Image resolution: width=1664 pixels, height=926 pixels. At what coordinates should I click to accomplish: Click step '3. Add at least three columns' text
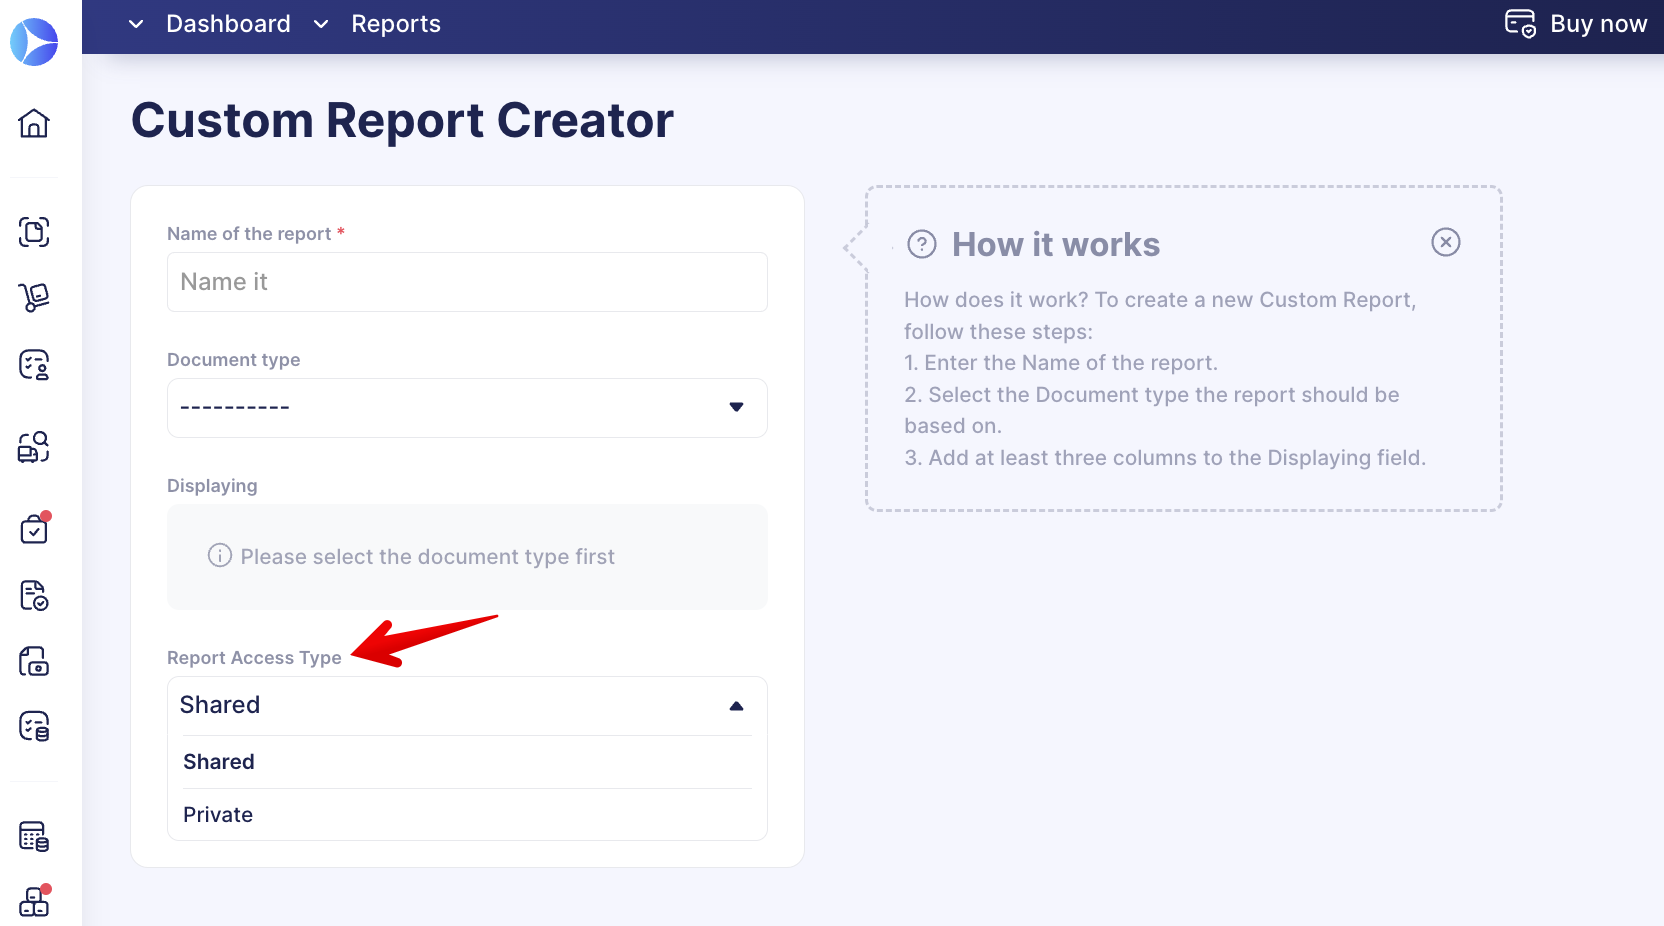1165,458
